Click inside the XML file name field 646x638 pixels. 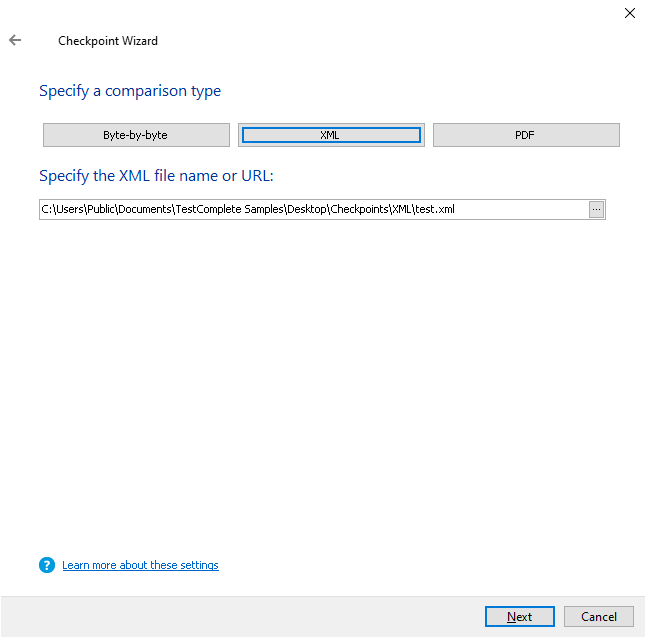[314, 209]
